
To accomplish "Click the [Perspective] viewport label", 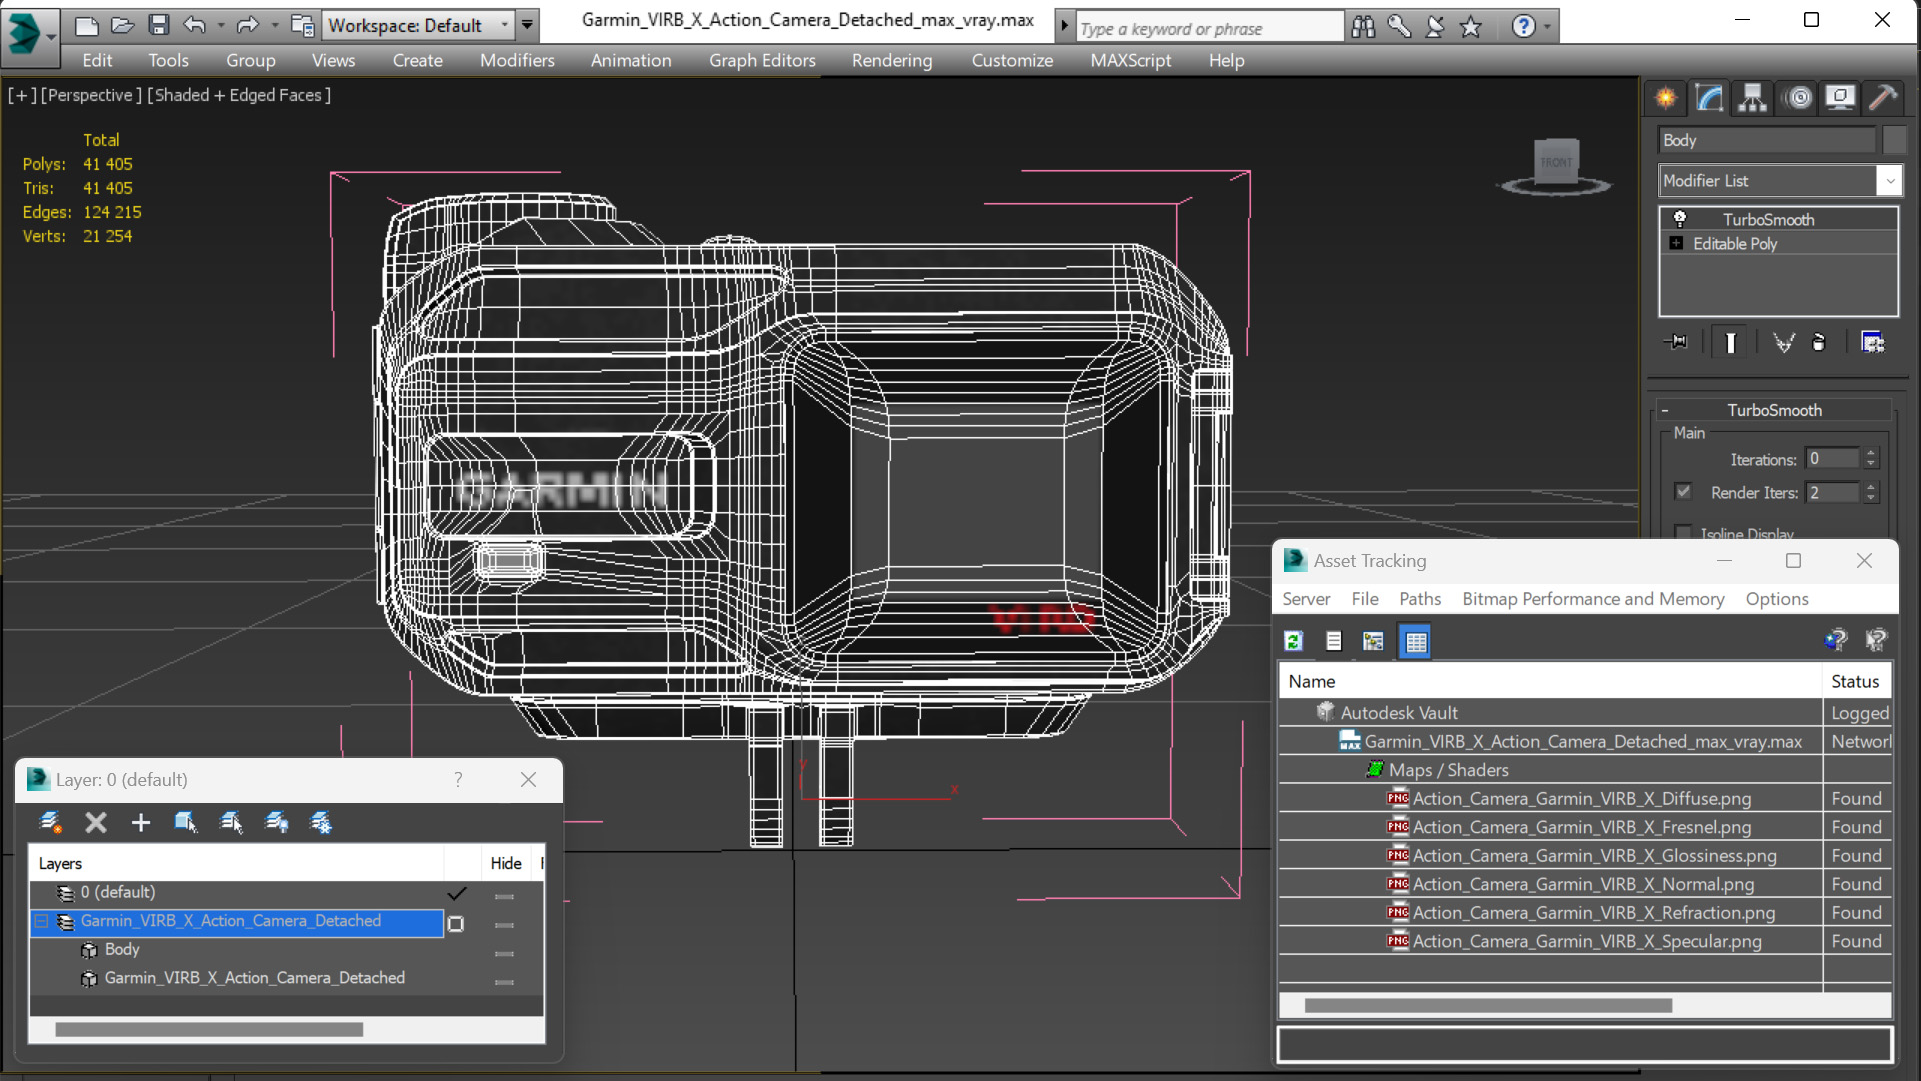I will 90,95.
